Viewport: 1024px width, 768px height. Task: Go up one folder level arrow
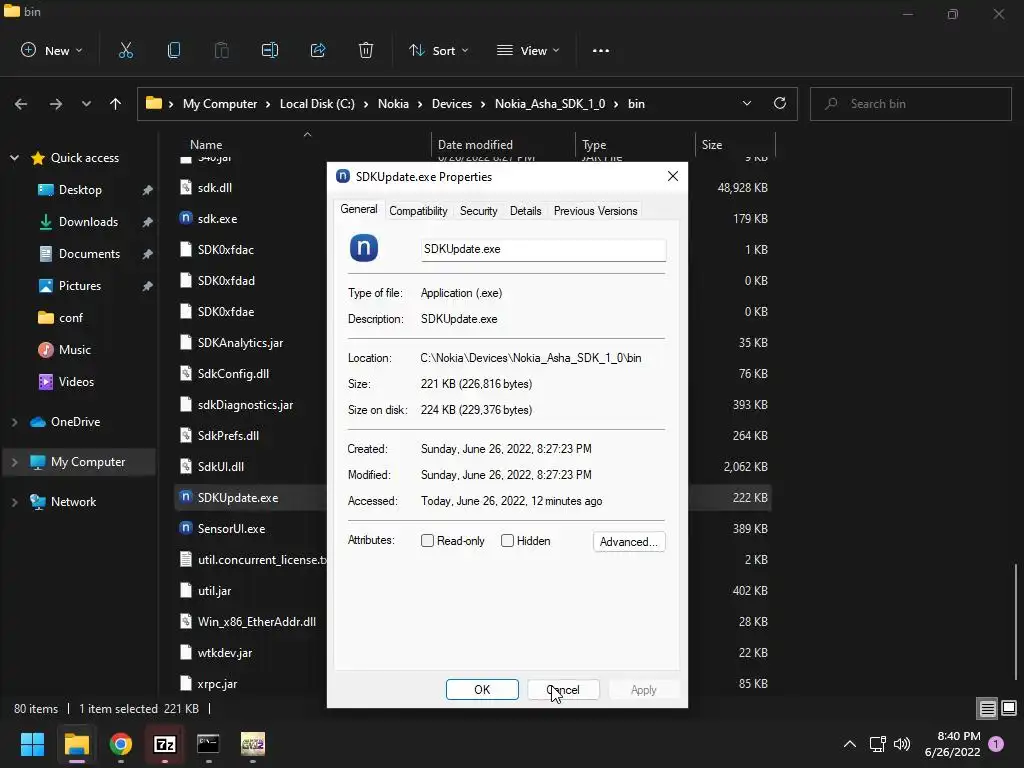click(116, 104)
